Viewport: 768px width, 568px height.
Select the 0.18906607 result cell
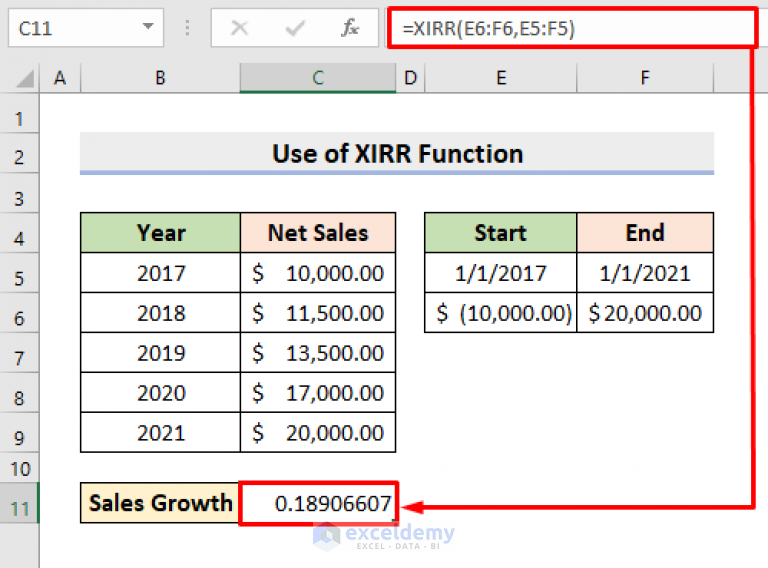point(318,503)
